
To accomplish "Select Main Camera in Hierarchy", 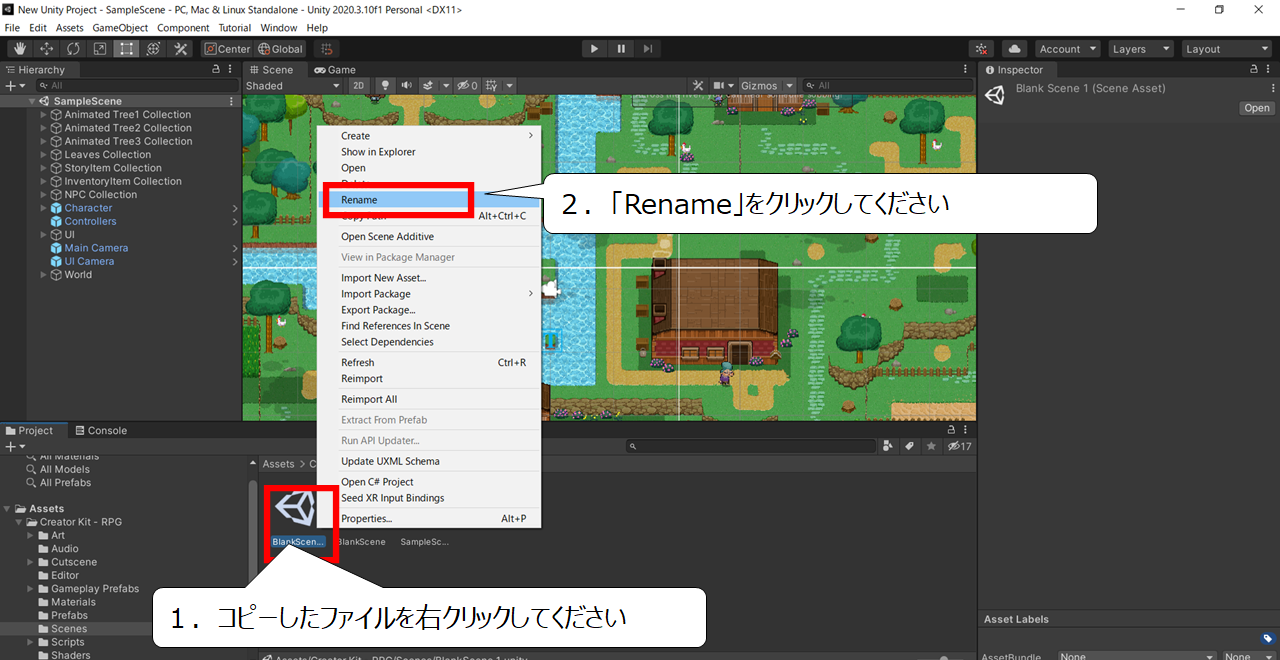I will 96,248.
